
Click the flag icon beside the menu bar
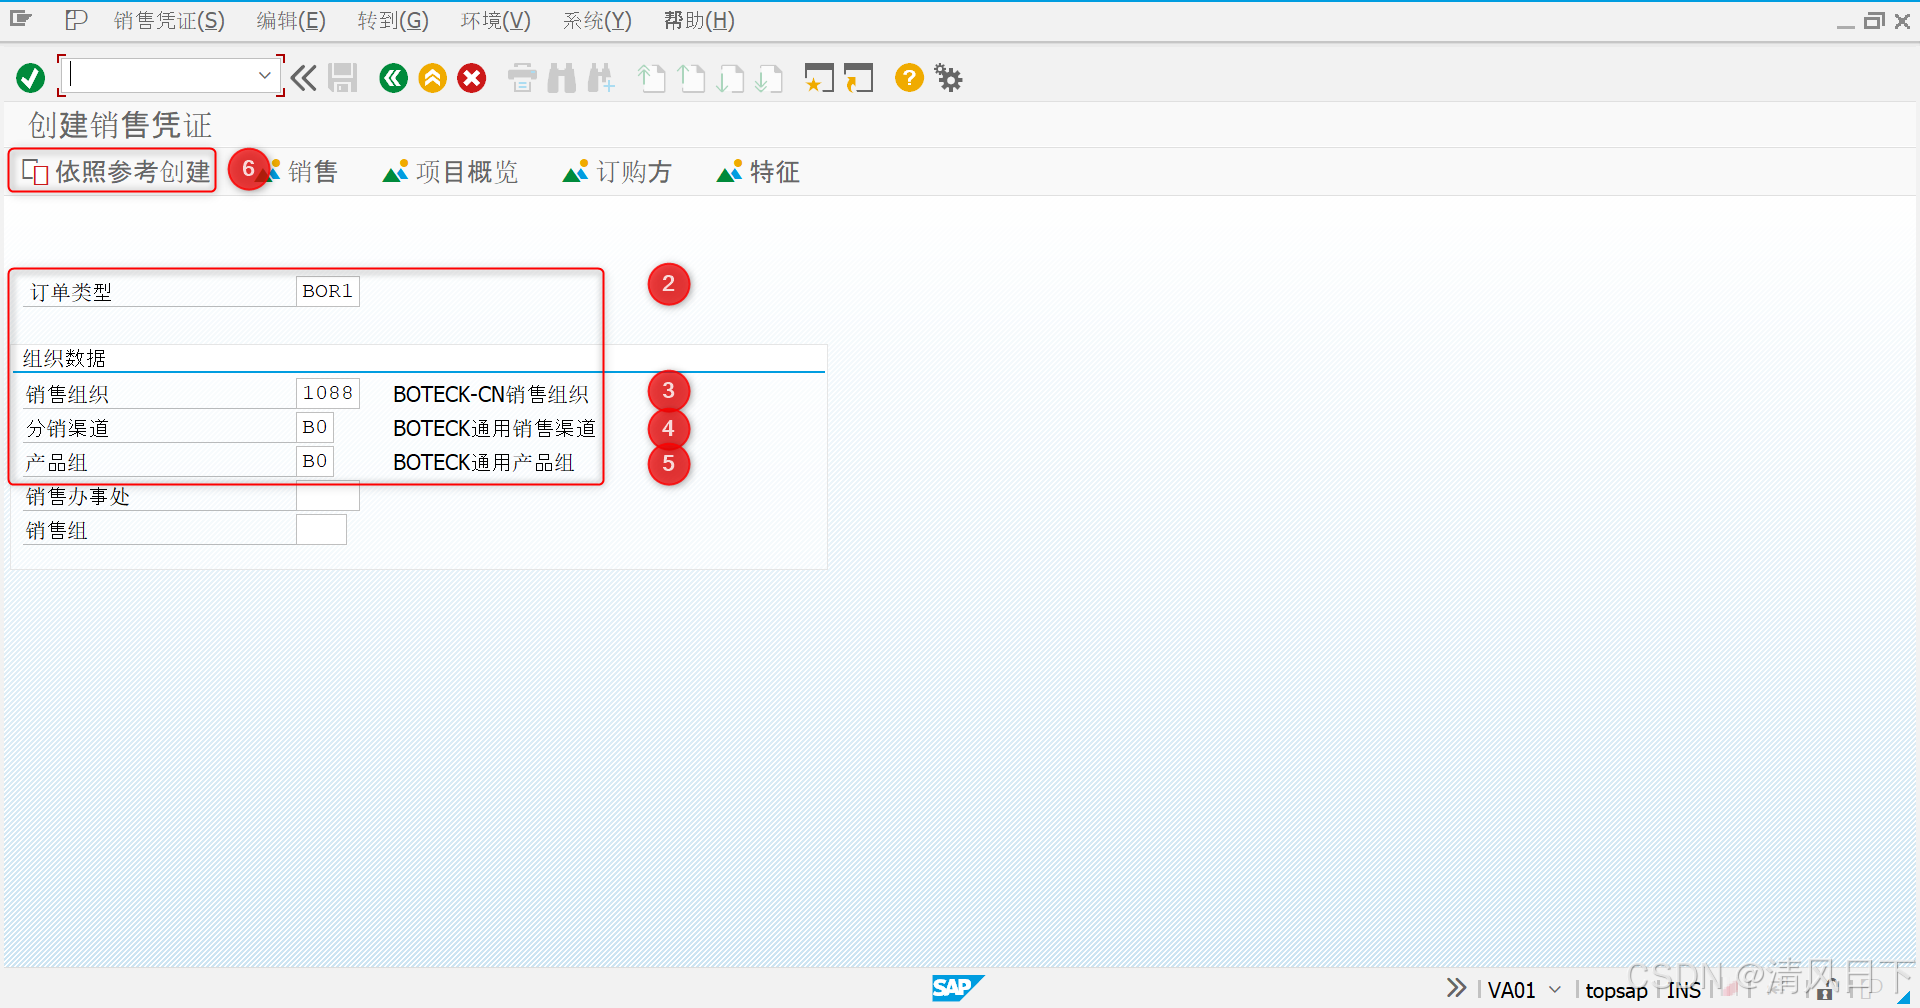[x=76, y=20]
